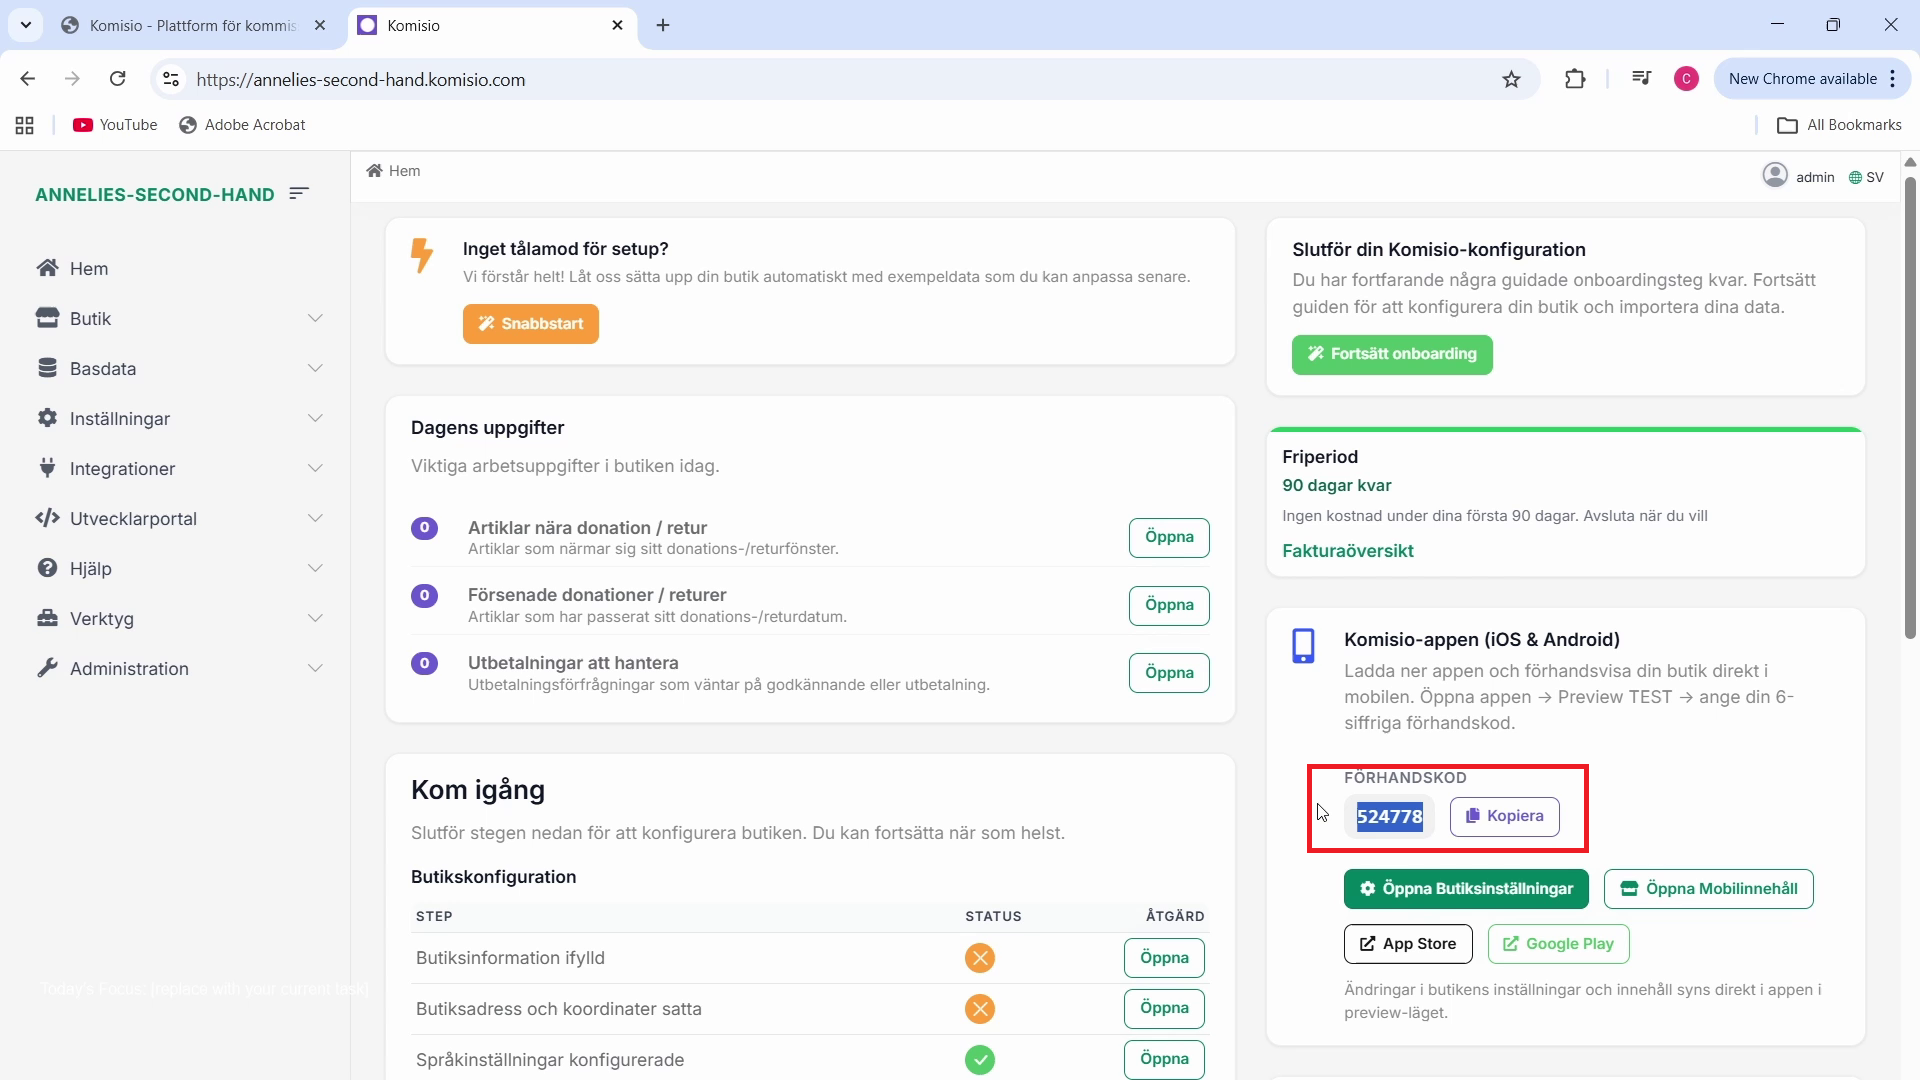Open the Chrome media control icon
This screenshot has width=1920, height=1080.
[1641, 79]
